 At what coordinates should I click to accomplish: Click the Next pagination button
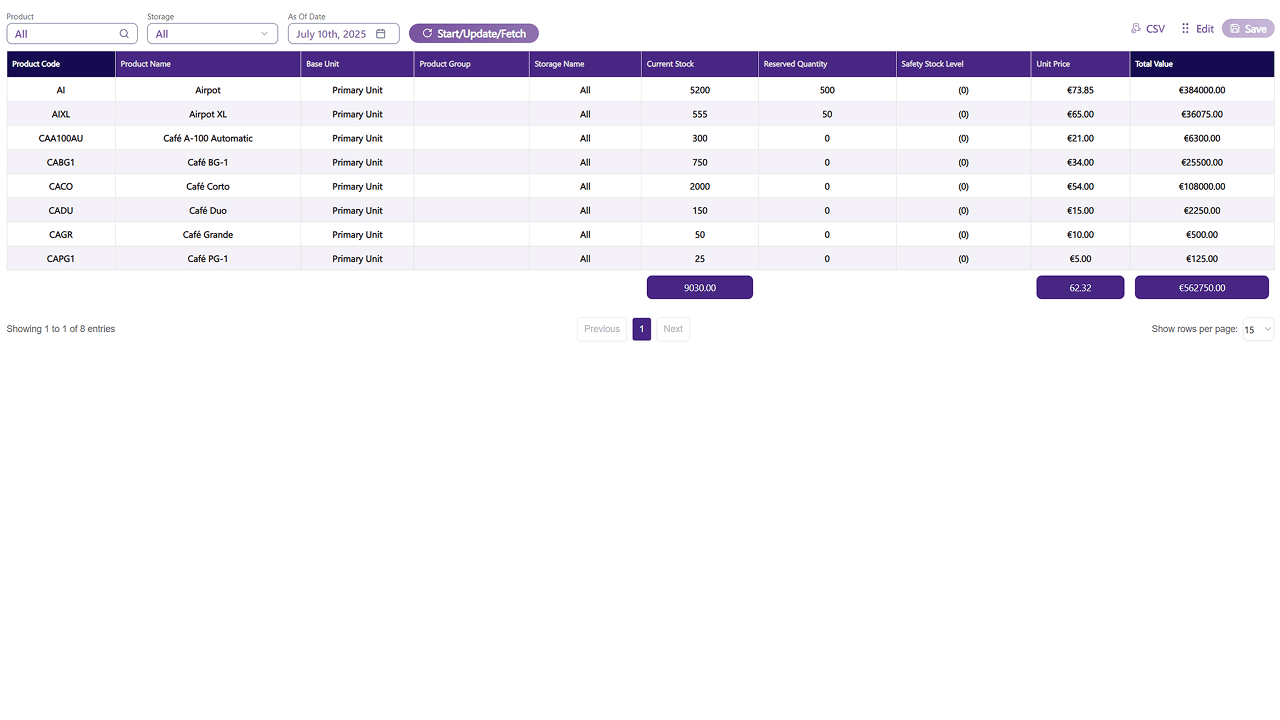coord(672,328)
